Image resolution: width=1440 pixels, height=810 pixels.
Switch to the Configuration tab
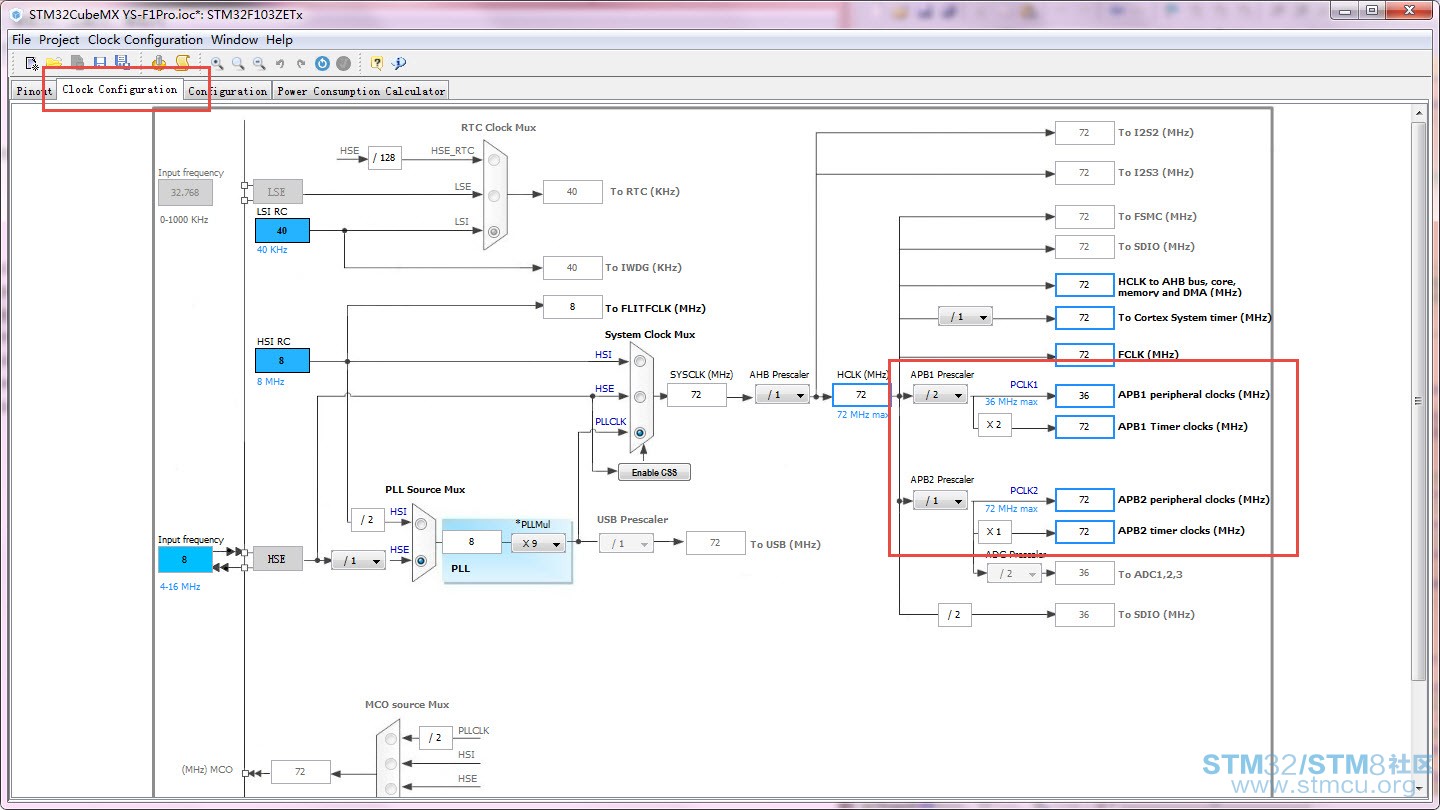coord(229,91)
